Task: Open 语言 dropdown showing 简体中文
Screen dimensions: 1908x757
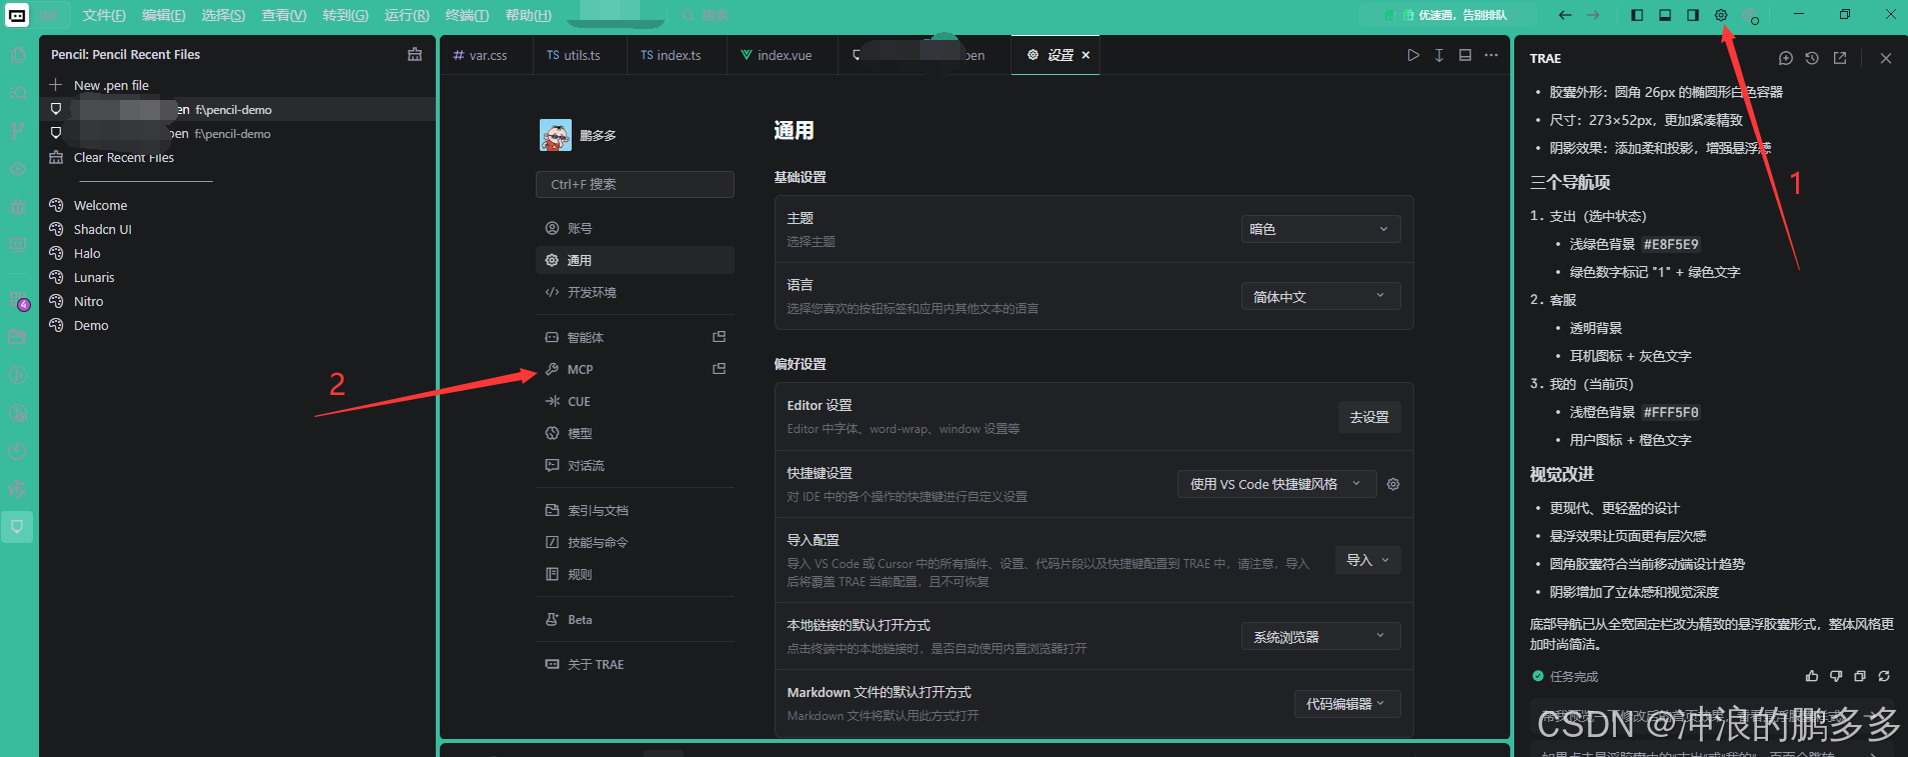Action: [x=1320, y=296]
